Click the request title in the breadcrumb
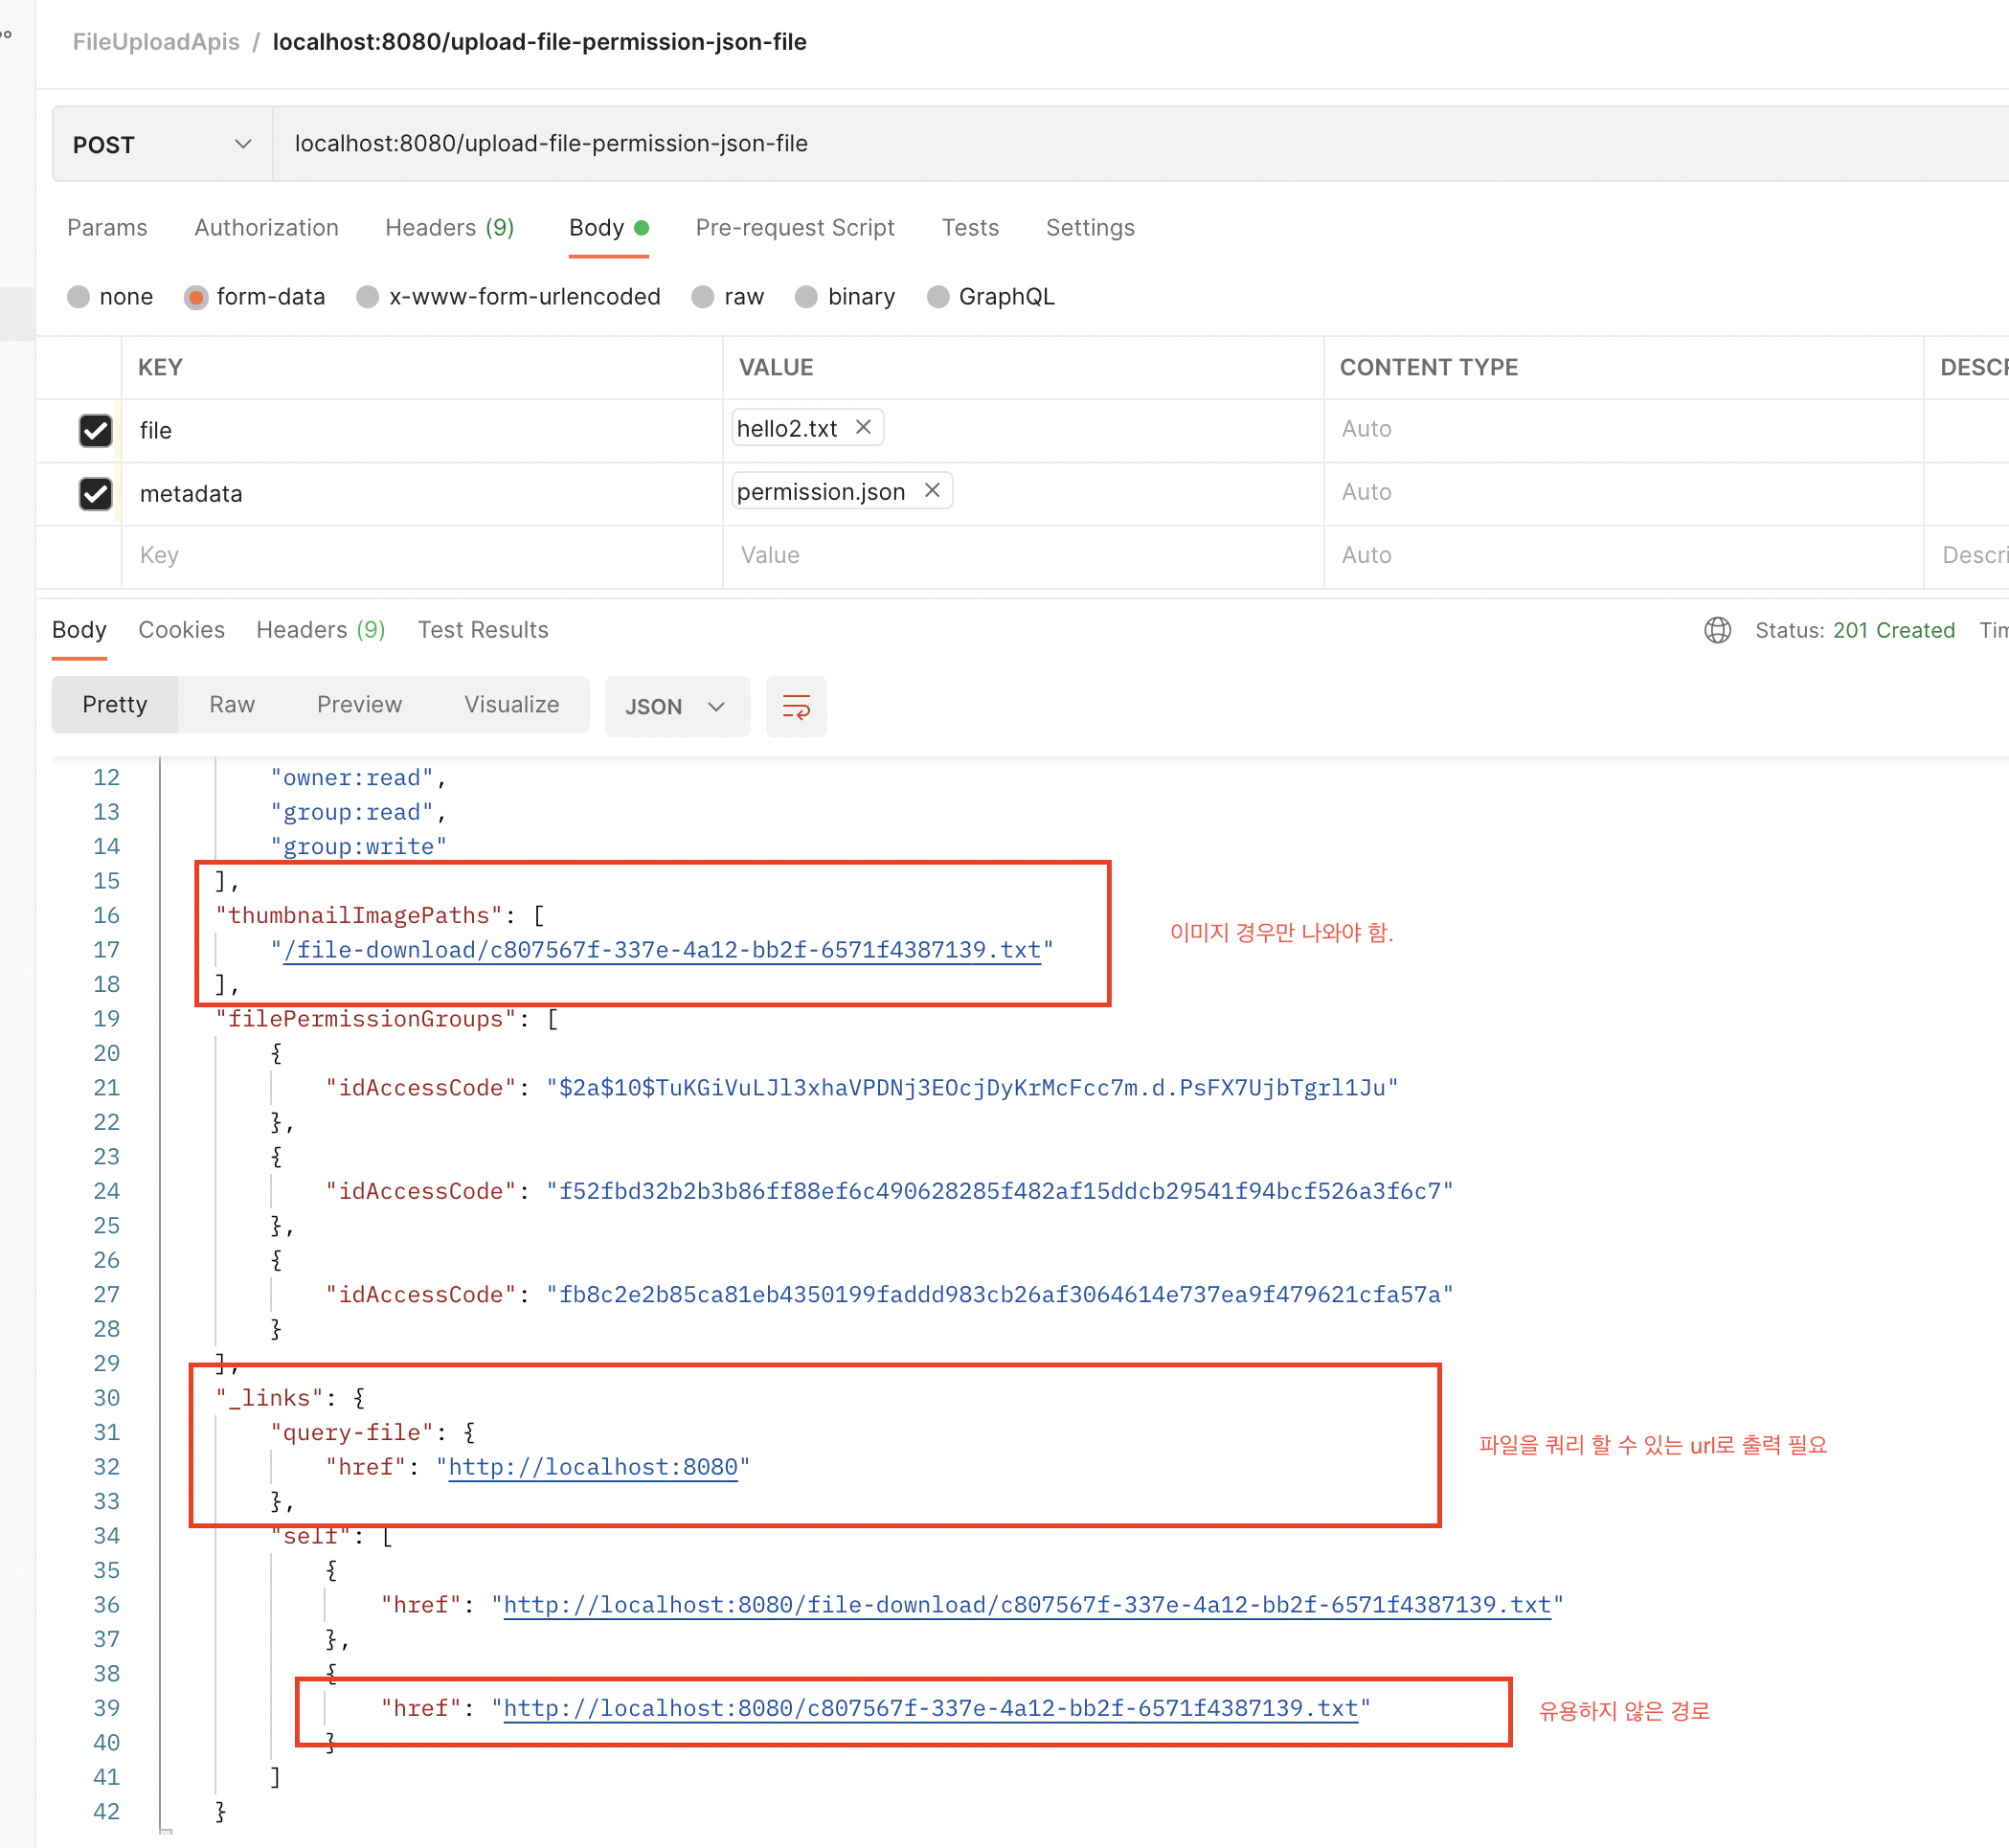2009x1848 pixels. click(540, 42)
